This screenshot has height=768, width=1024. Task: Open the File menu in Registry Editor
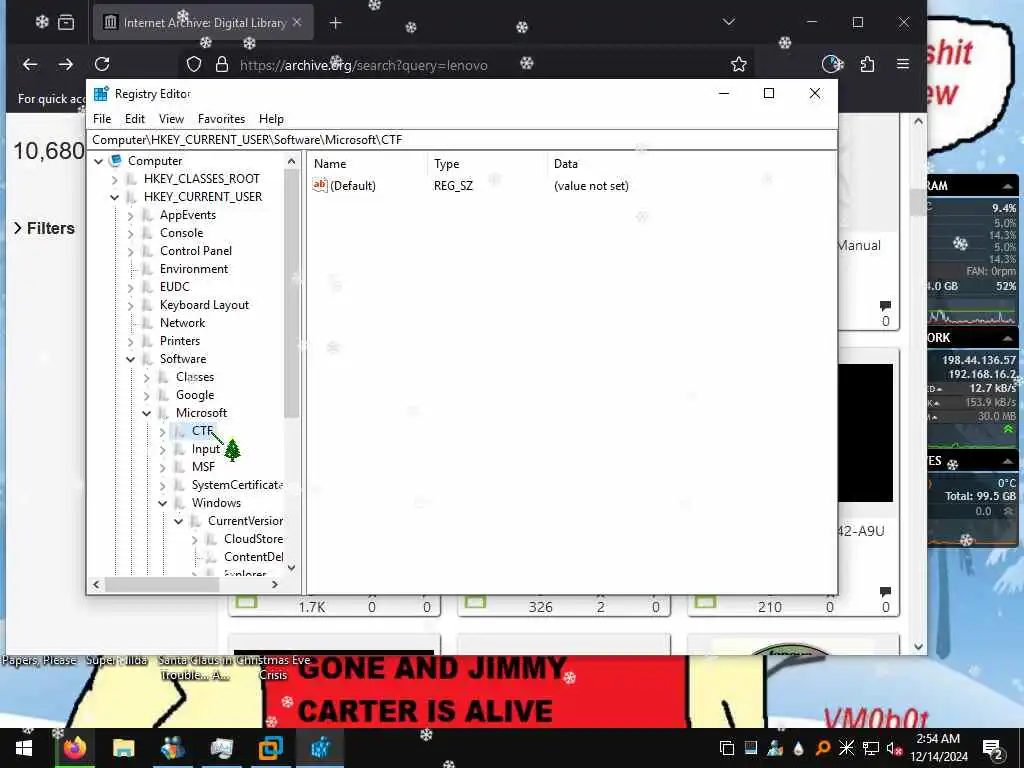coord(102,119)
